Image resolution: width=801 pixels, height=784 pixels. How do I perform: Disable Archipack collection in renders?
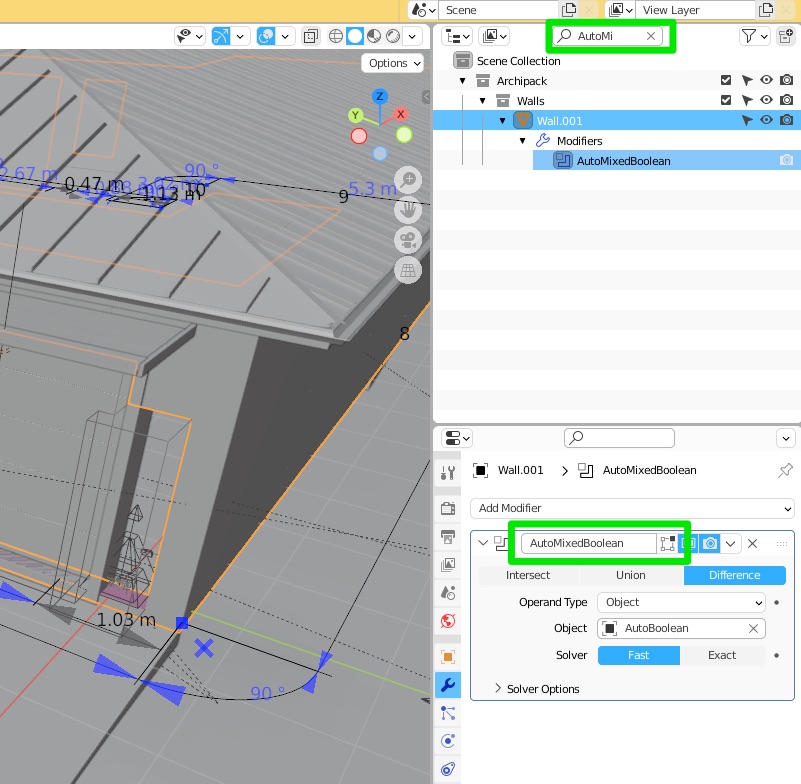pos(787,80)
